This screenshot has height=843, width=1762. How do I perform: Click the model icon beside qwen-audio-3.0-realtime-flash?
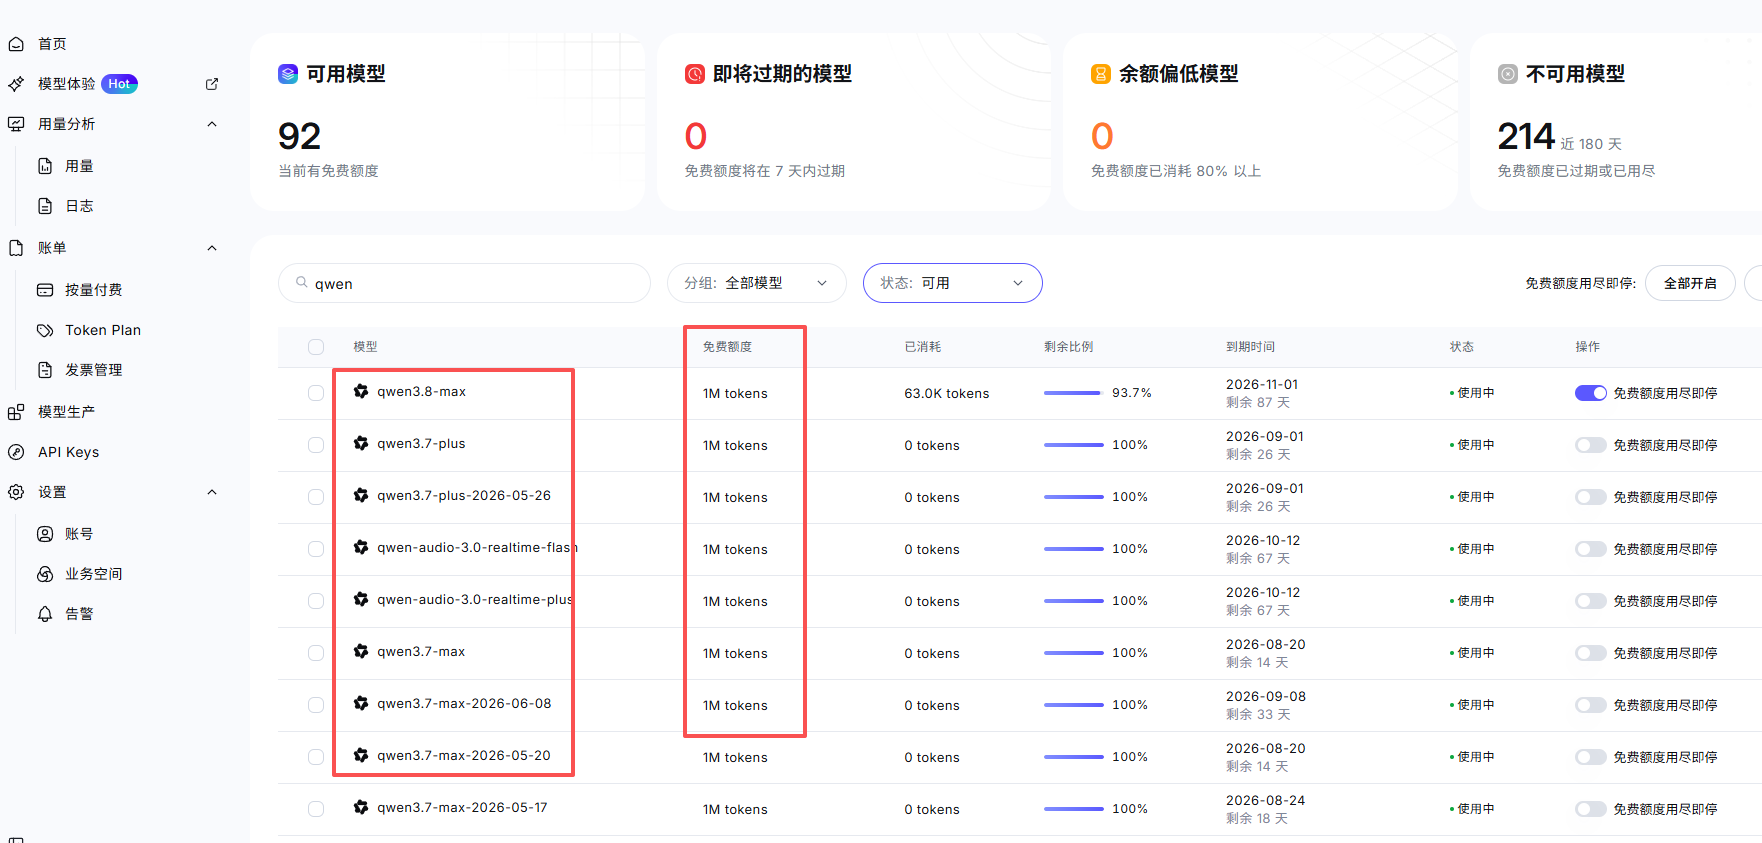[361, 548]
